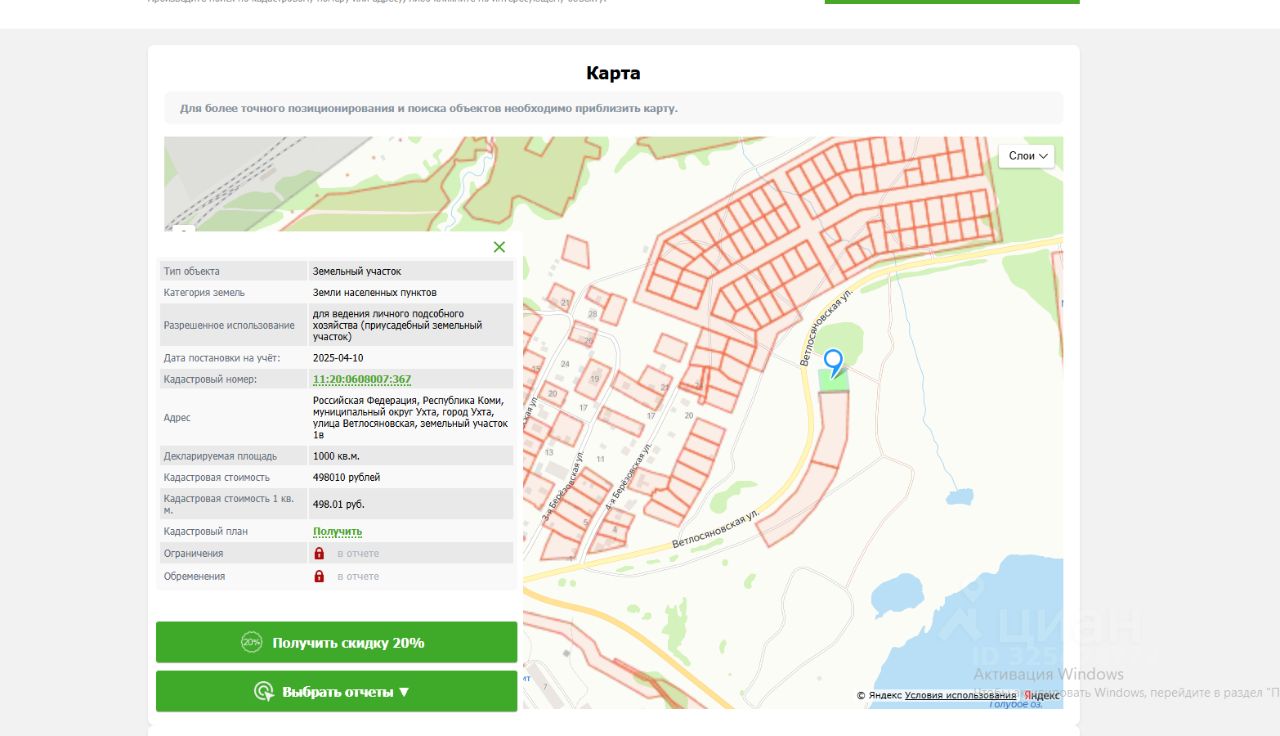This screenshot has height=736, width=1280.
Task: Click the per-meter value 498.01 руб.
Action: (339, 504)
